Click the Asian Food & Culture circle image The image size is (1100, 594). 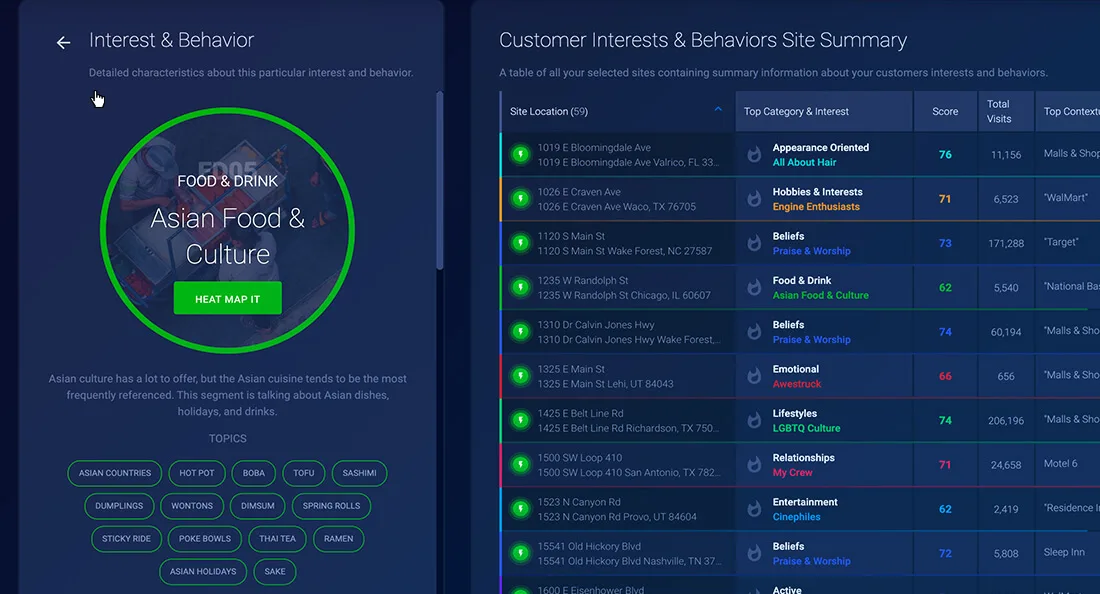[x=227, y=230]
